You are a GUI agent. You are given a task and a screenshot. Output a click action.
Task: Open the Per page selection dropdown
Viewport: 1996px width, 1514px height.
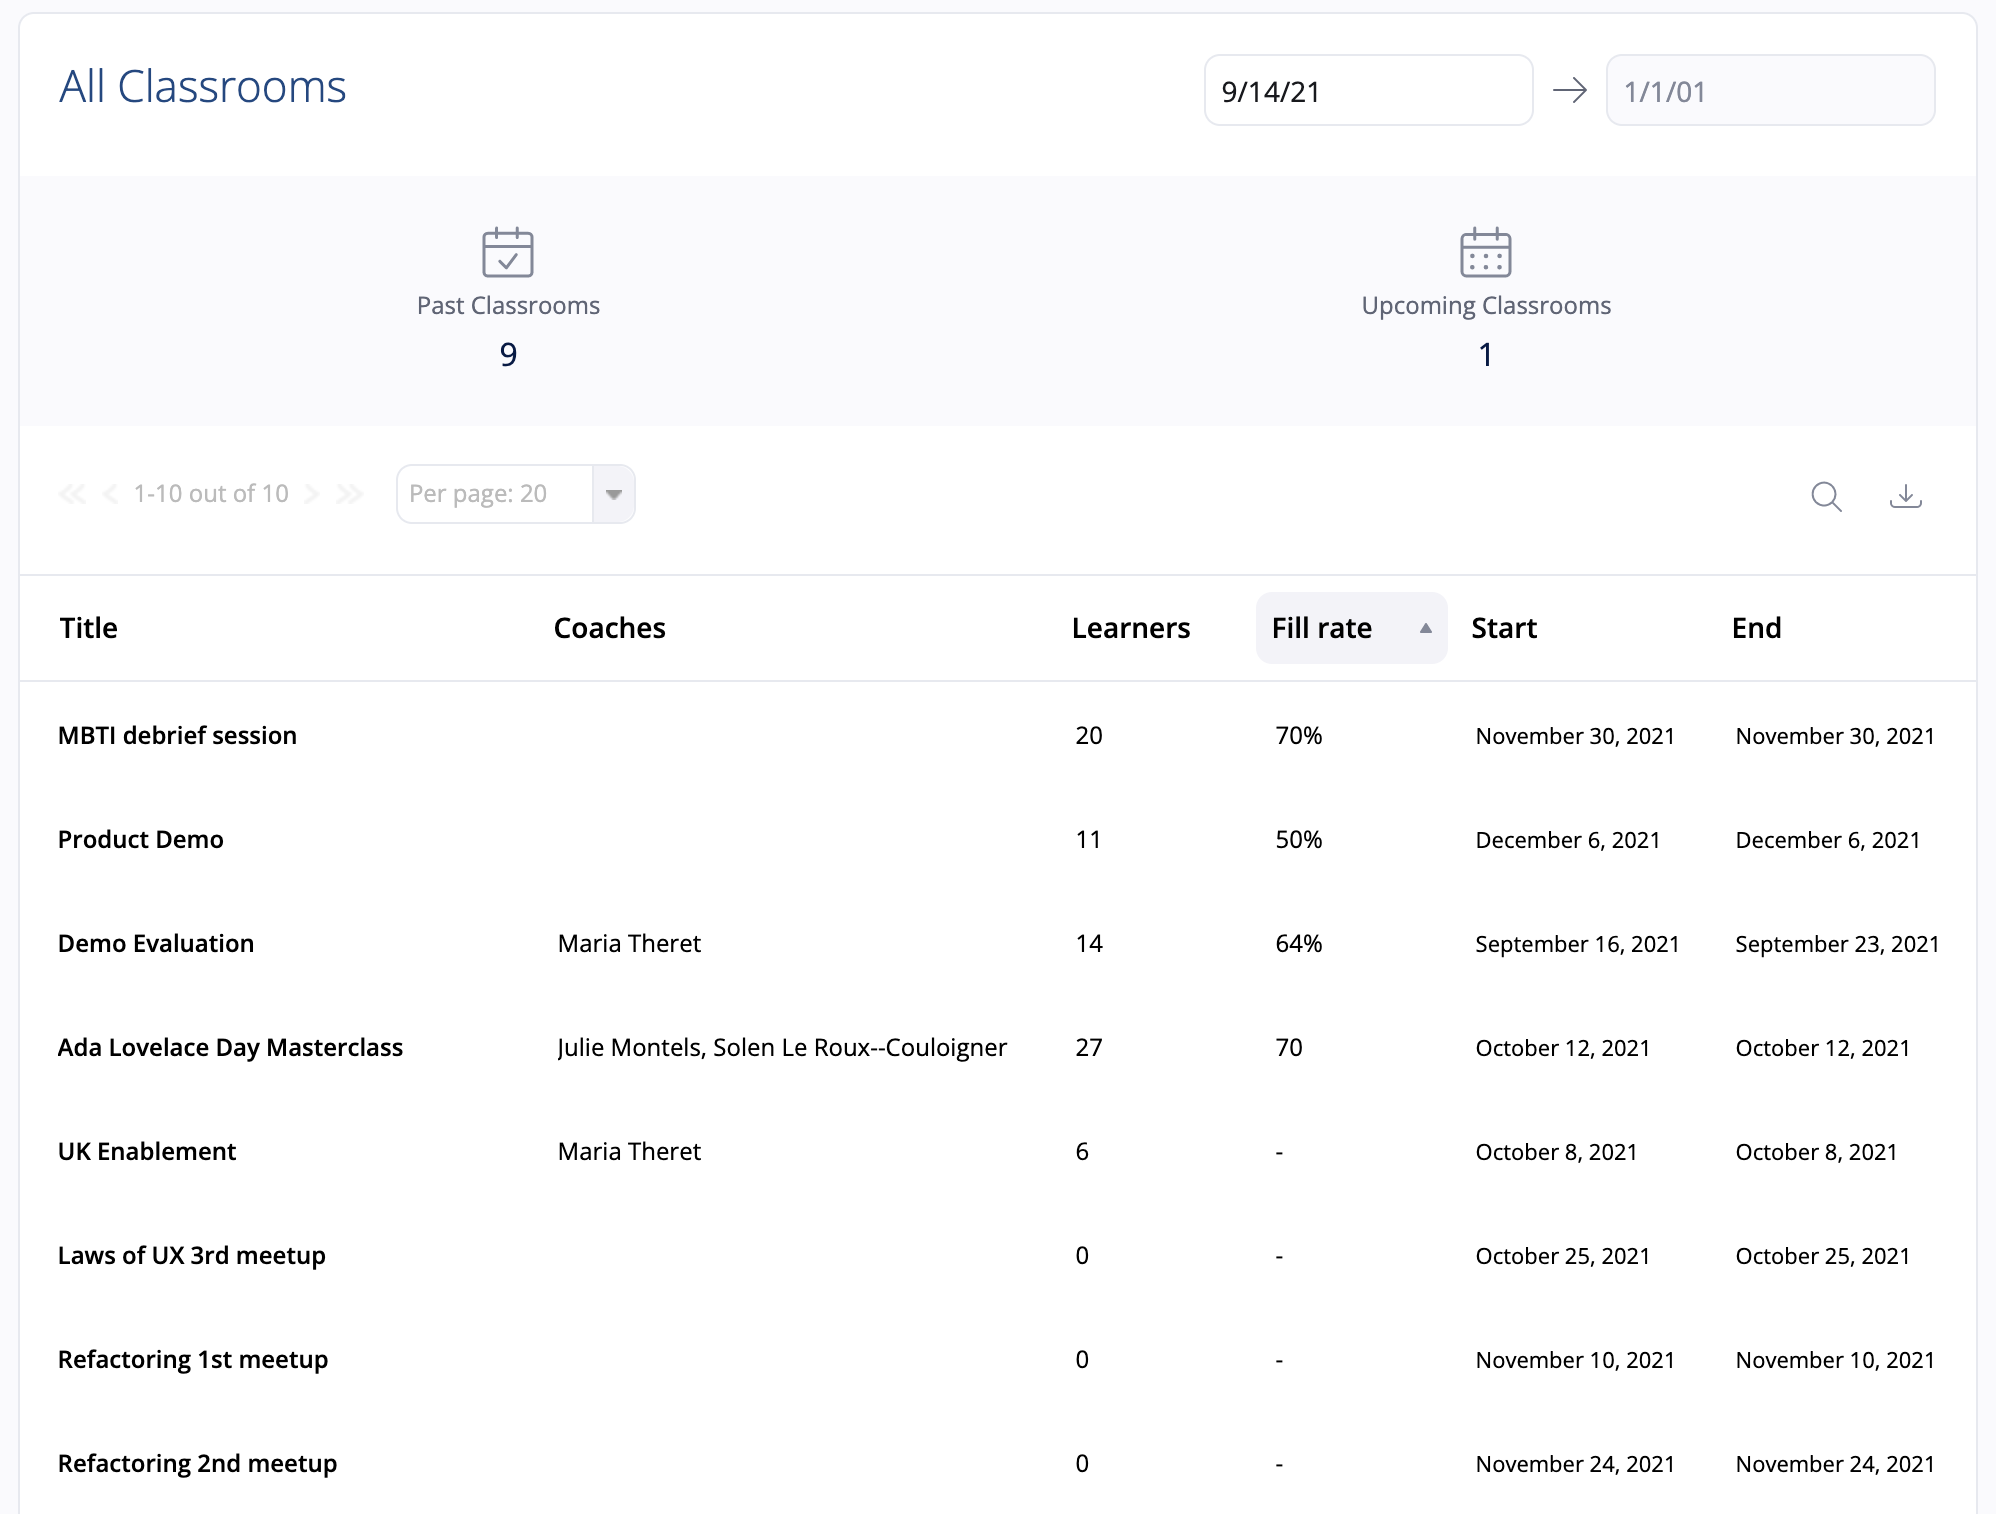click(614, 493)
